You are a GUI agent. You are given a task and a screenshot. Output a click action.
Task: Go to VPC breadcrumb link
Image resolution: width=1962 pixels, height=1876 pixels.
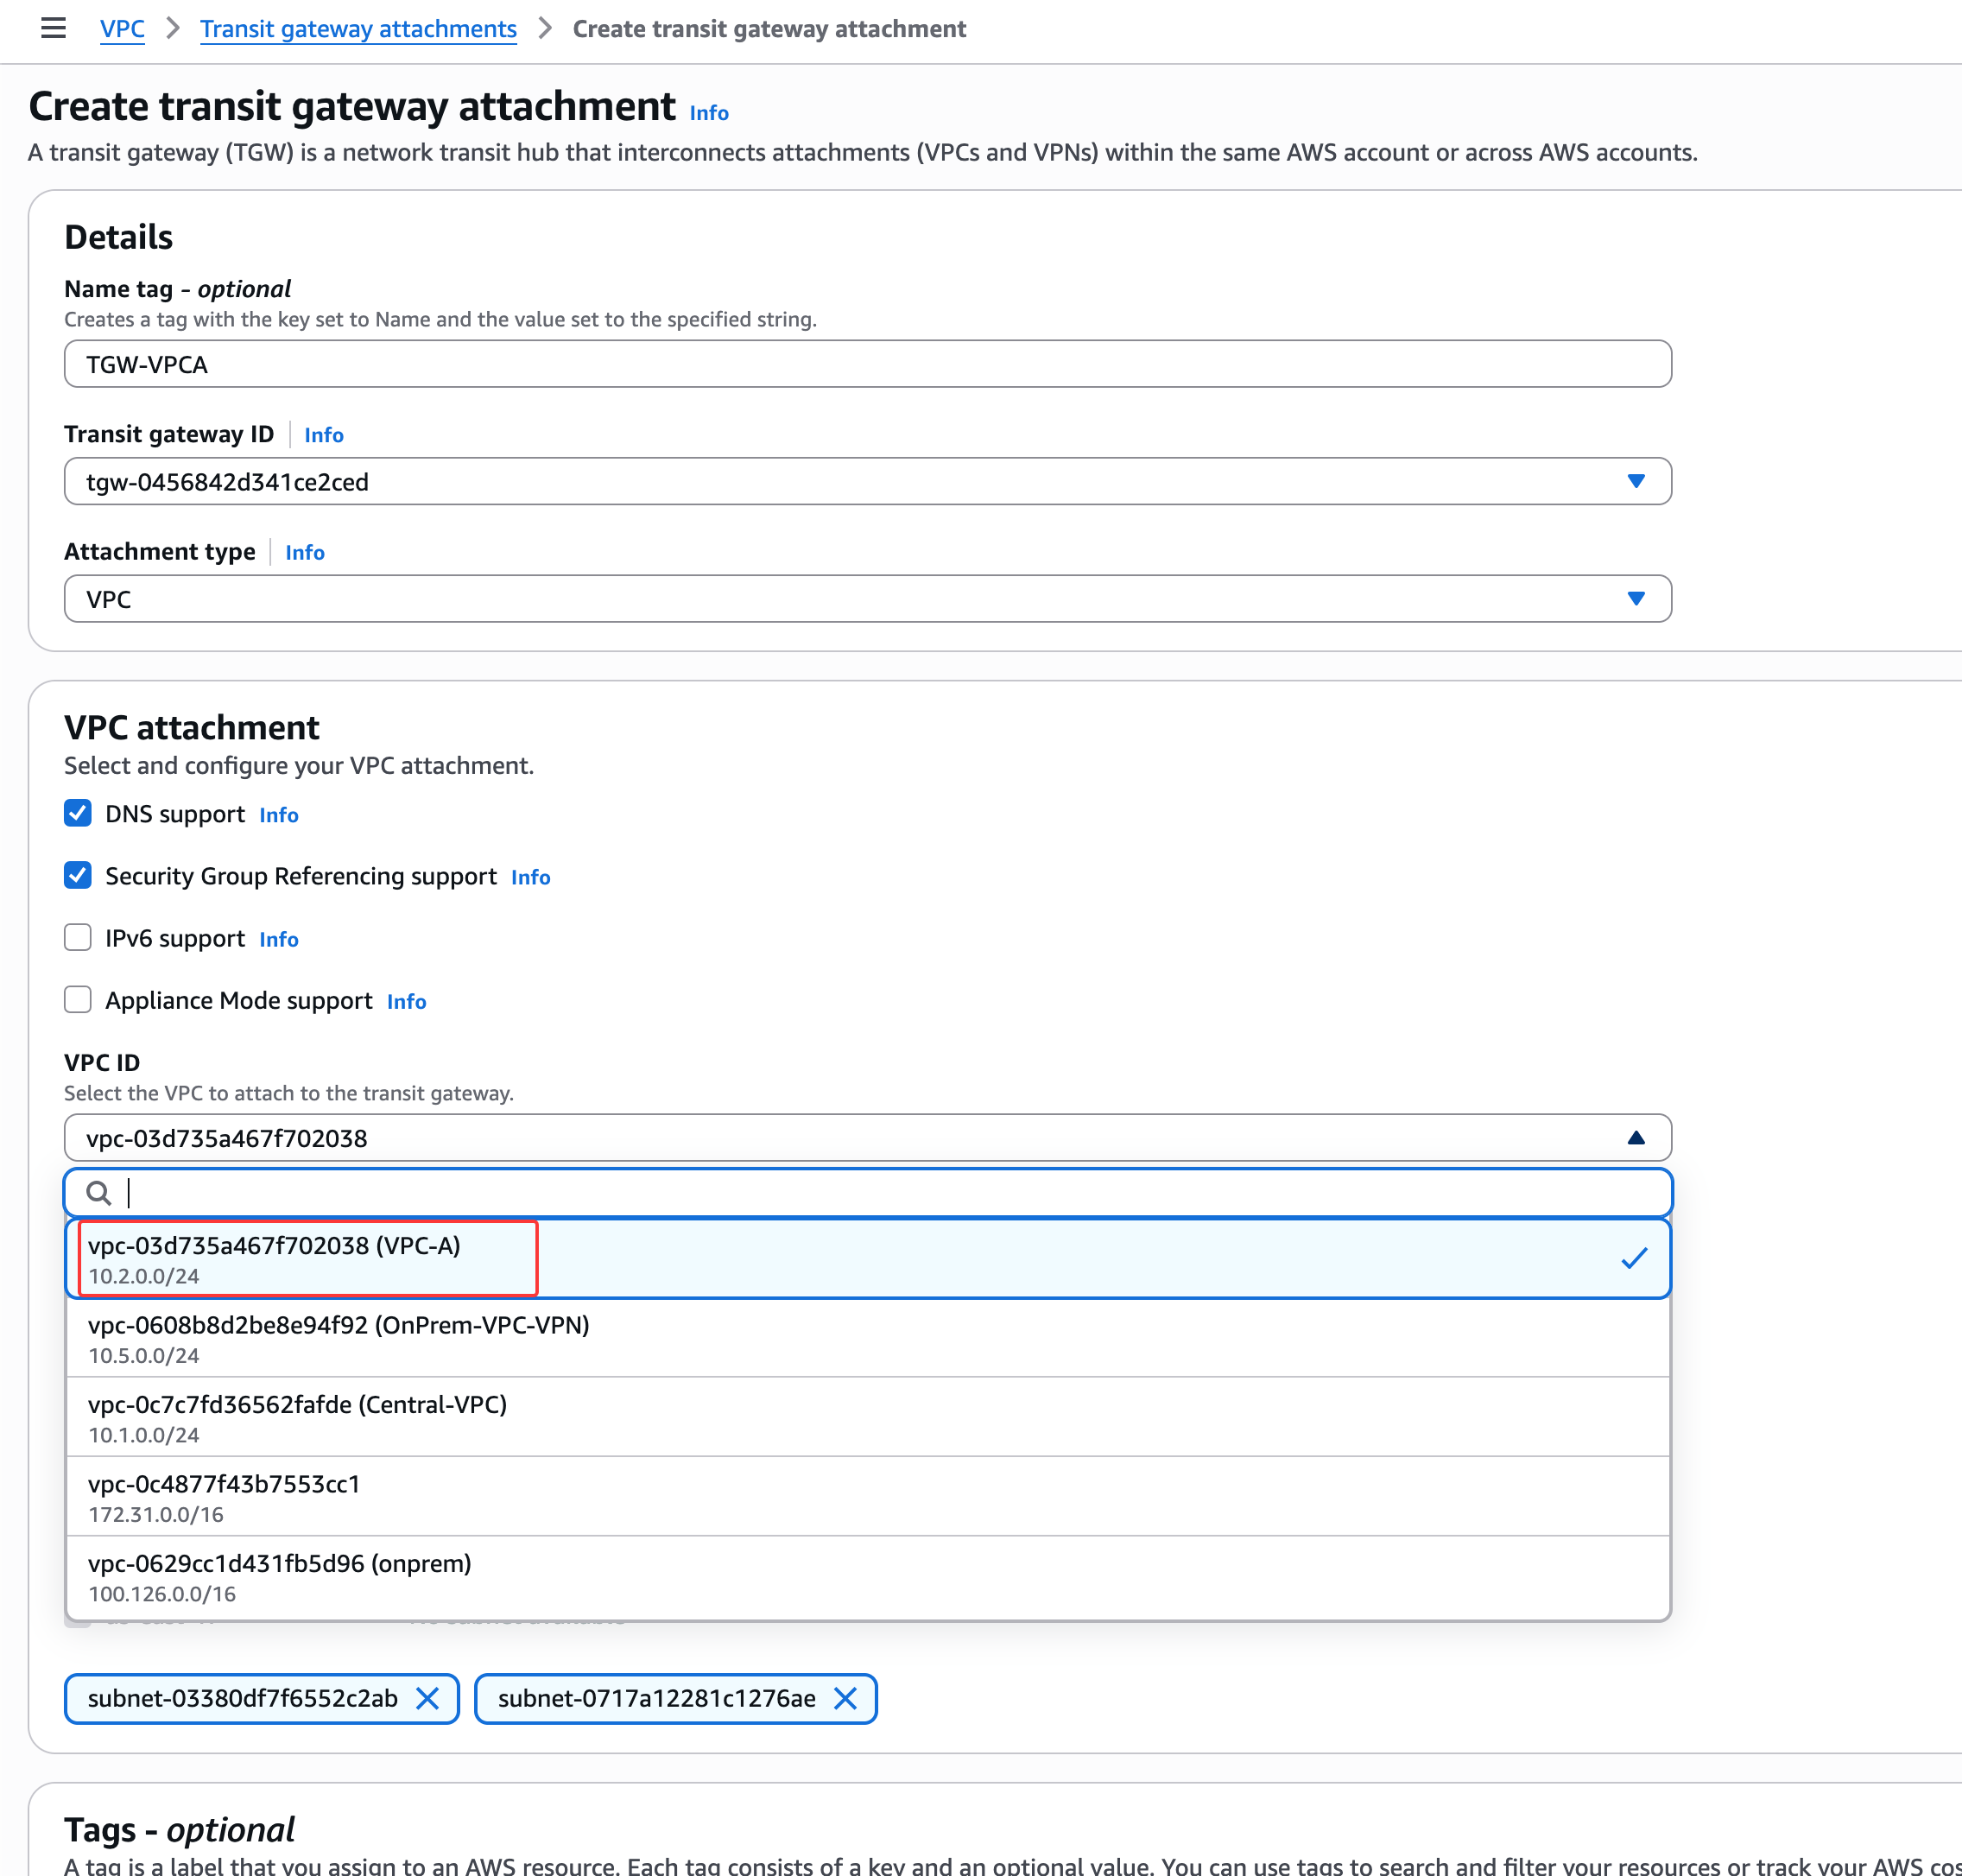tap(122, 28)
